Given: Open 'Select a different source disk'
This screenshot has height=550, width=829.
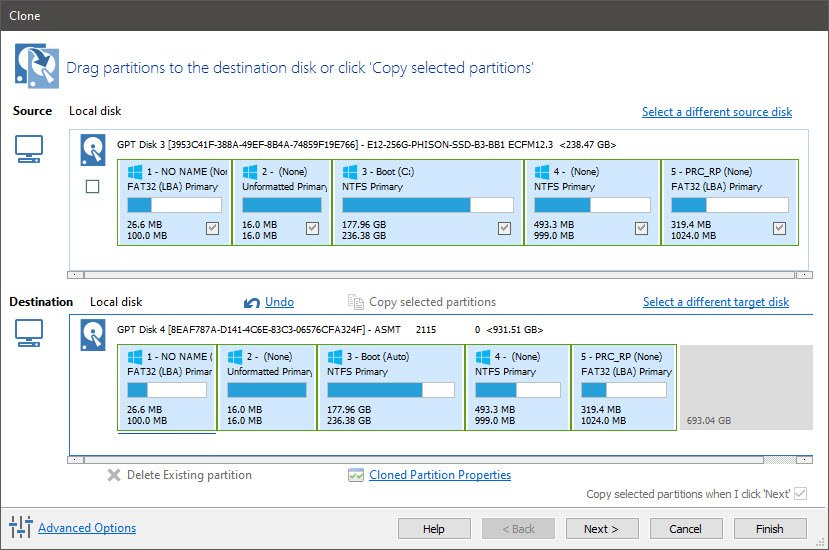Looking at the screenshot, I should coord(716,112).
